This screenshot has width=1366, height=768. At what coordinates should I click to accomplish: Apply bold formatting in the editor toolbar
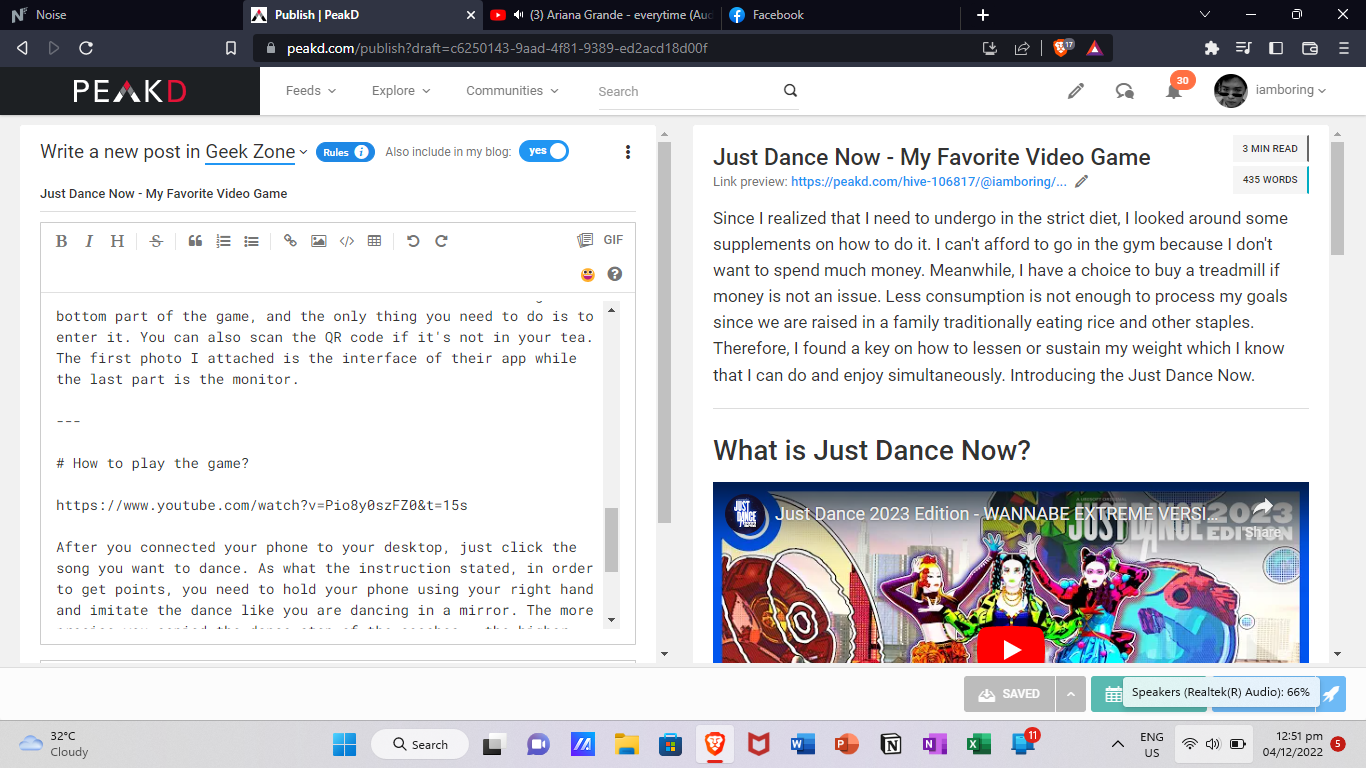[61, 241]
